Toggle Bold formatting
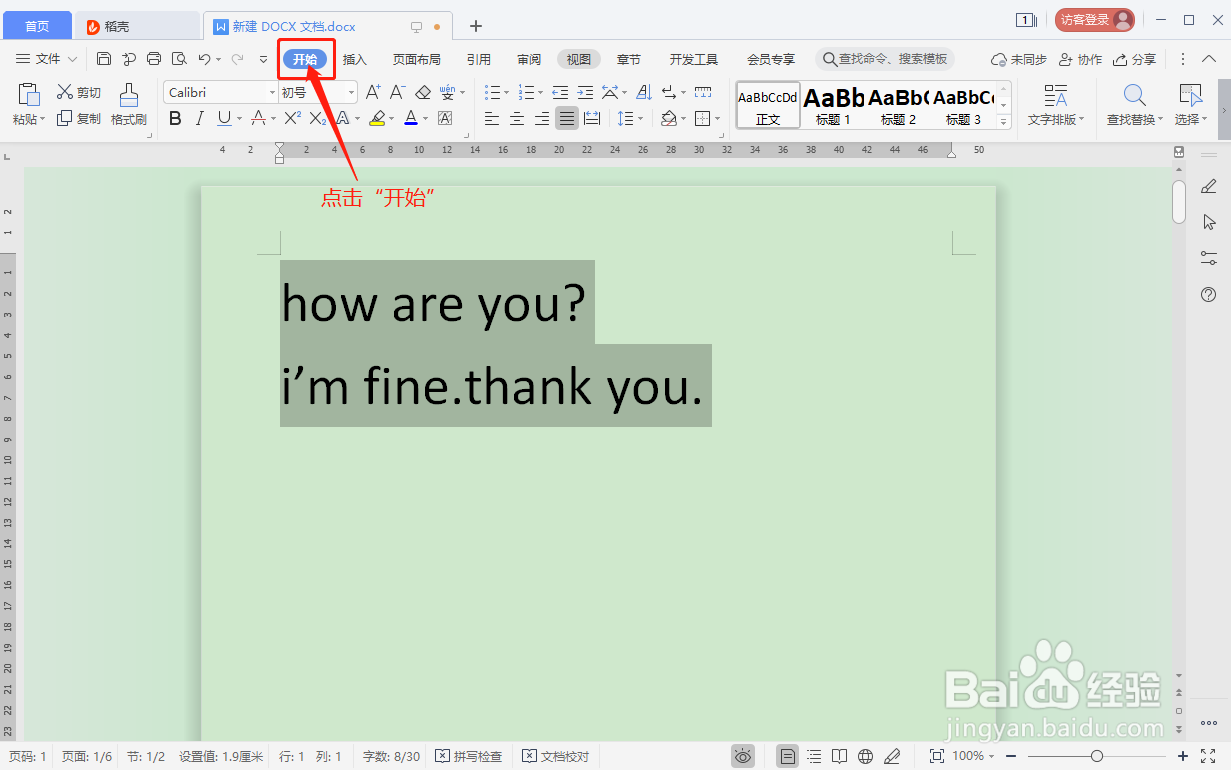 pyautogui.click(x=176, y=119)
